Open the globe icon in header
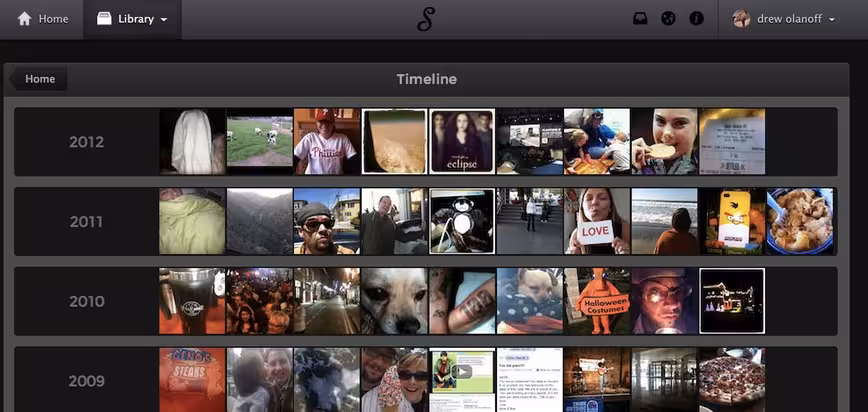The width and height of the screenshot is (868, 412). pos(668,19)
